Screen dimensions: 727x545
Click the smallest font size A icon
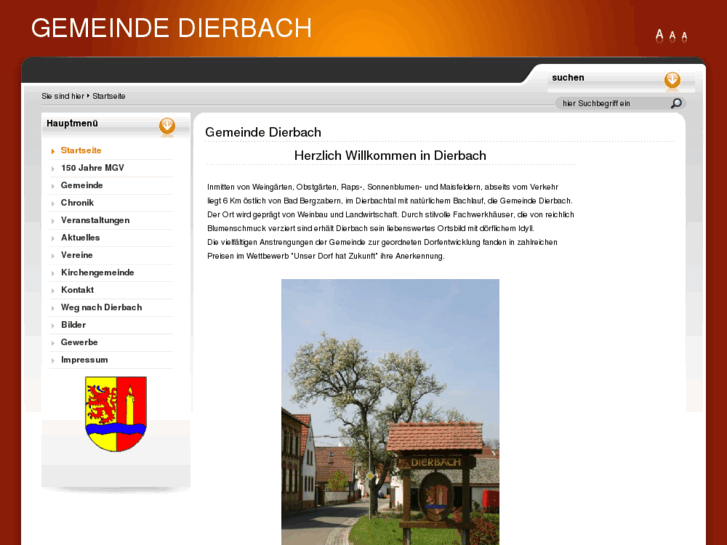pyautogui.click(x=684, y=37)
